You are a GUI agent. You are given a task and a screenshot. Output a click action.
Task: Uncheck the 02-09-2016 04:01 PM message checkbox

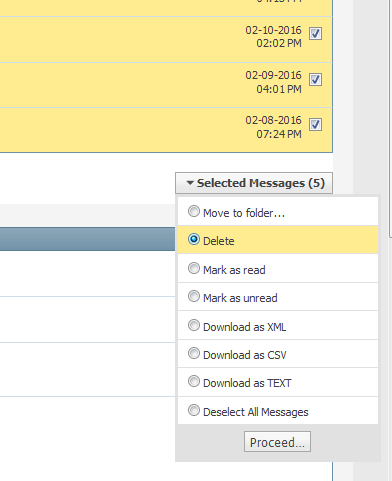[315, 79]
